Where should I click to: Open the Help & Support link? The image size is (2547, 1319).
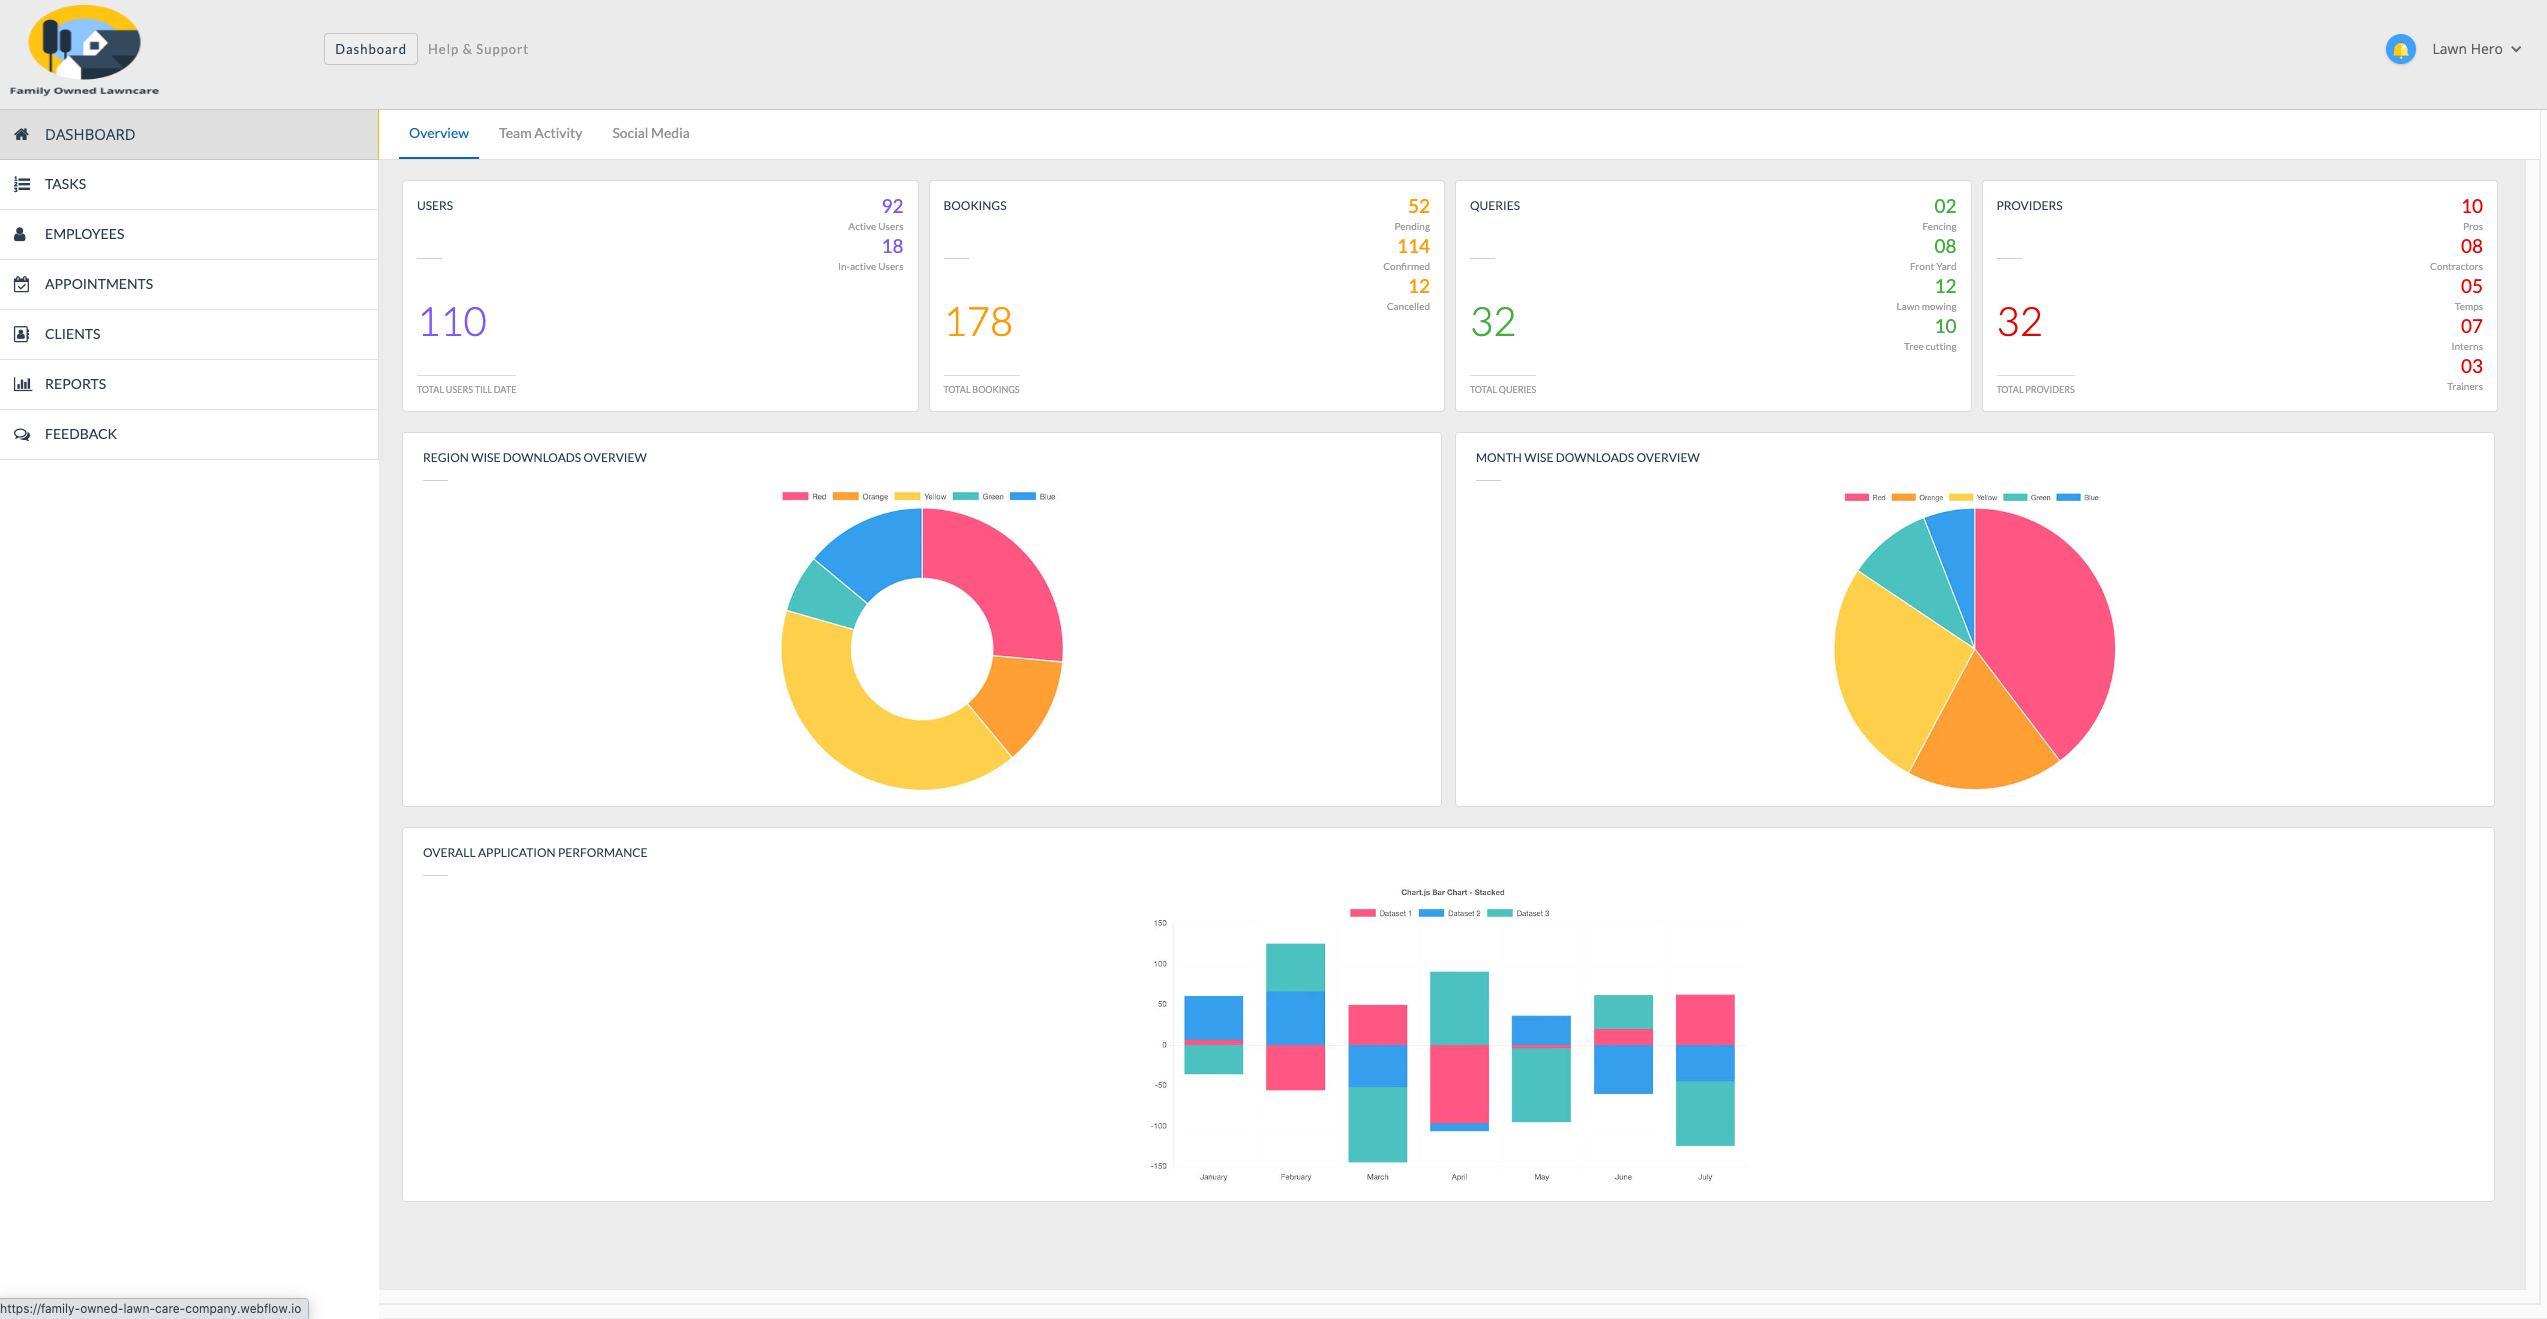tap(477, 49)
